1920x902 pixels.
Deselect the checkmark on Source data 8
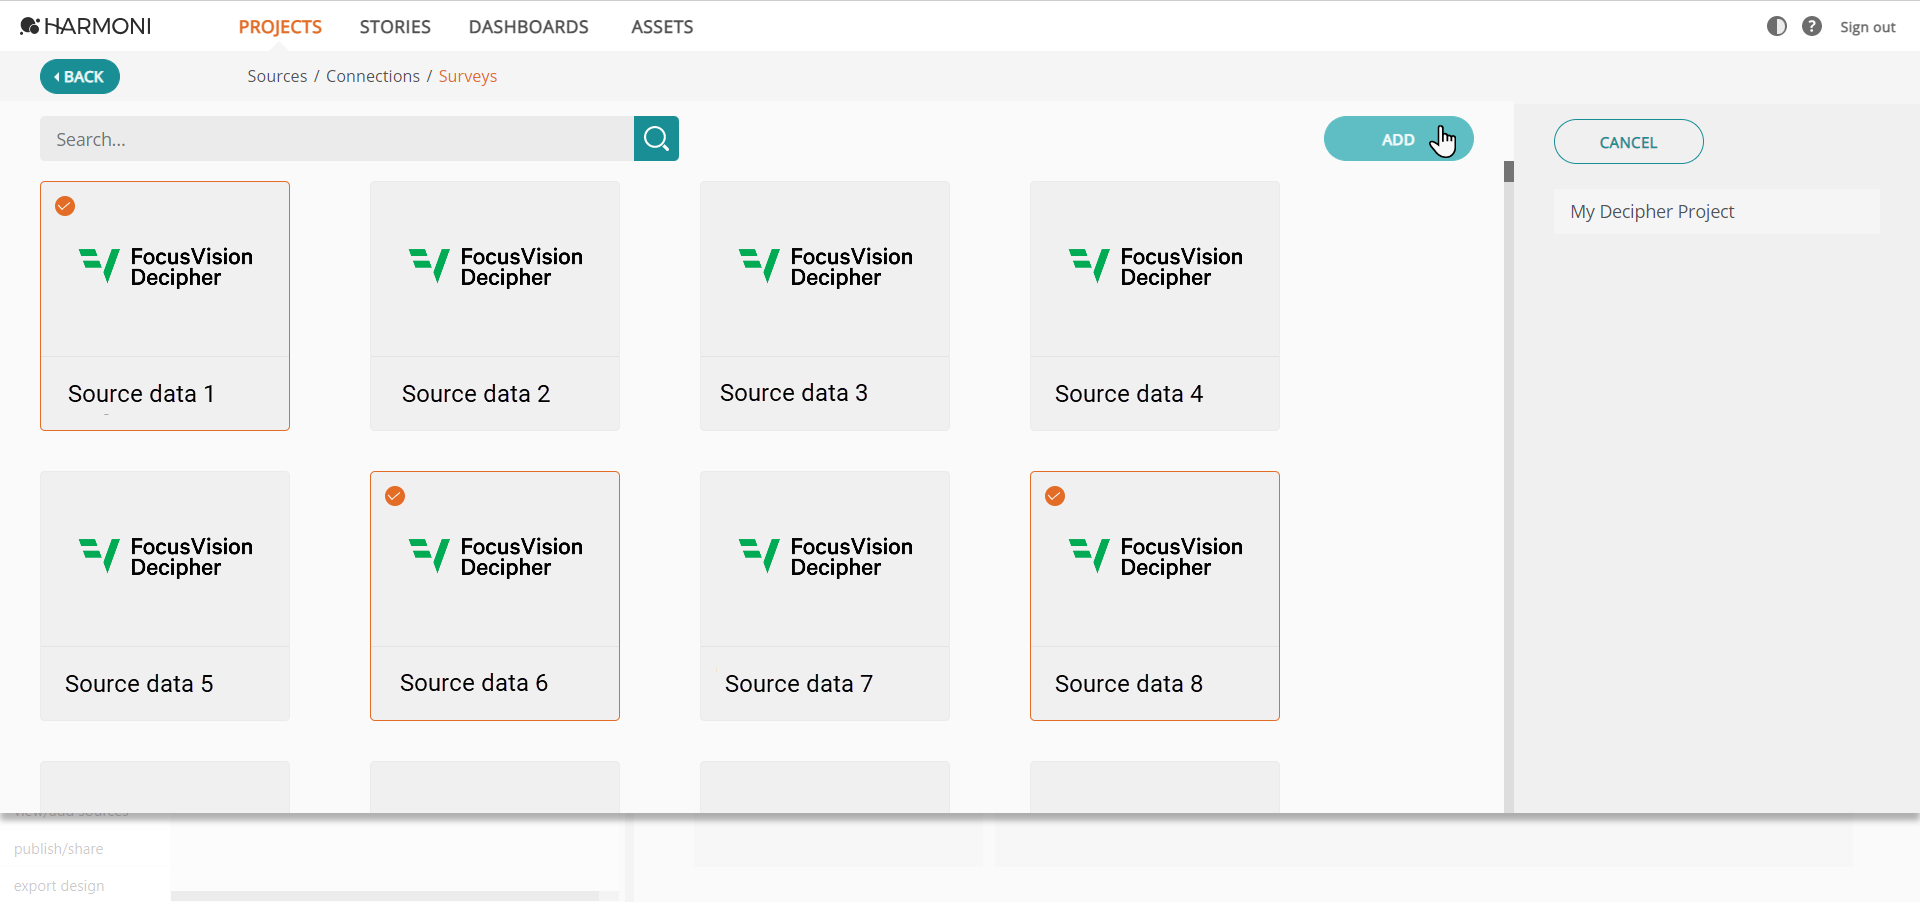(1055, 496)
